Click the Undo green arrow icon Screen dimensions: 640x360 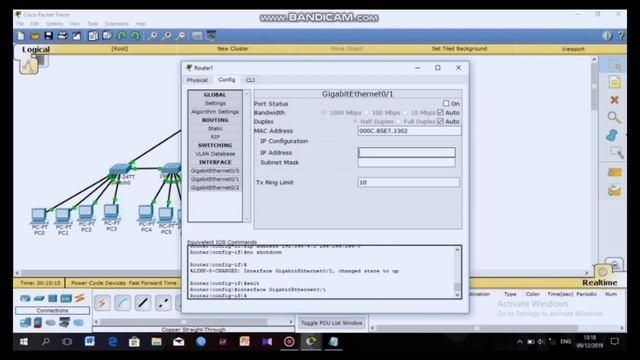(x=122, y=36)
